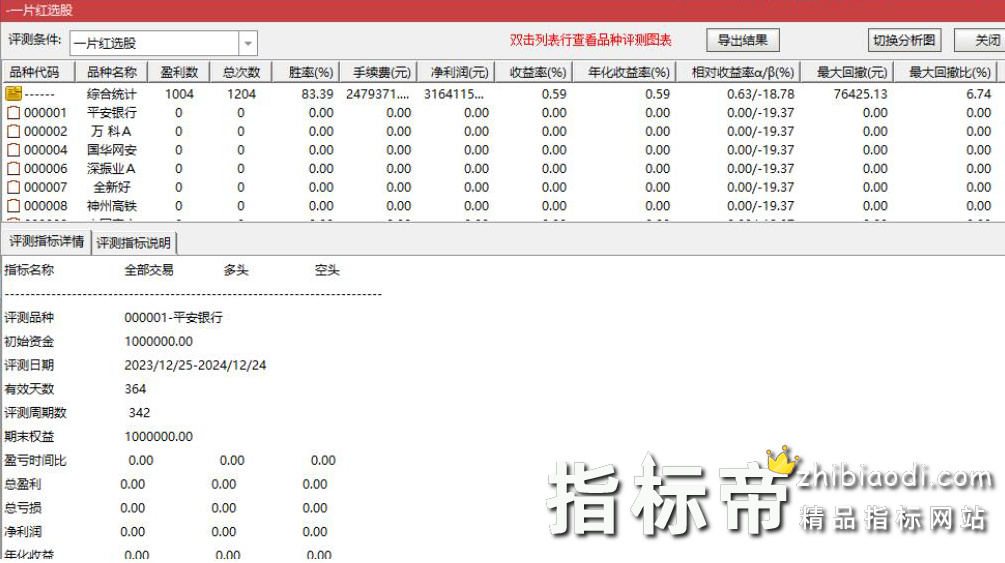This screenshot has width=1005, height=563.
Task: Switch to the 评测指标详情 tab
Action: [46, 242]
